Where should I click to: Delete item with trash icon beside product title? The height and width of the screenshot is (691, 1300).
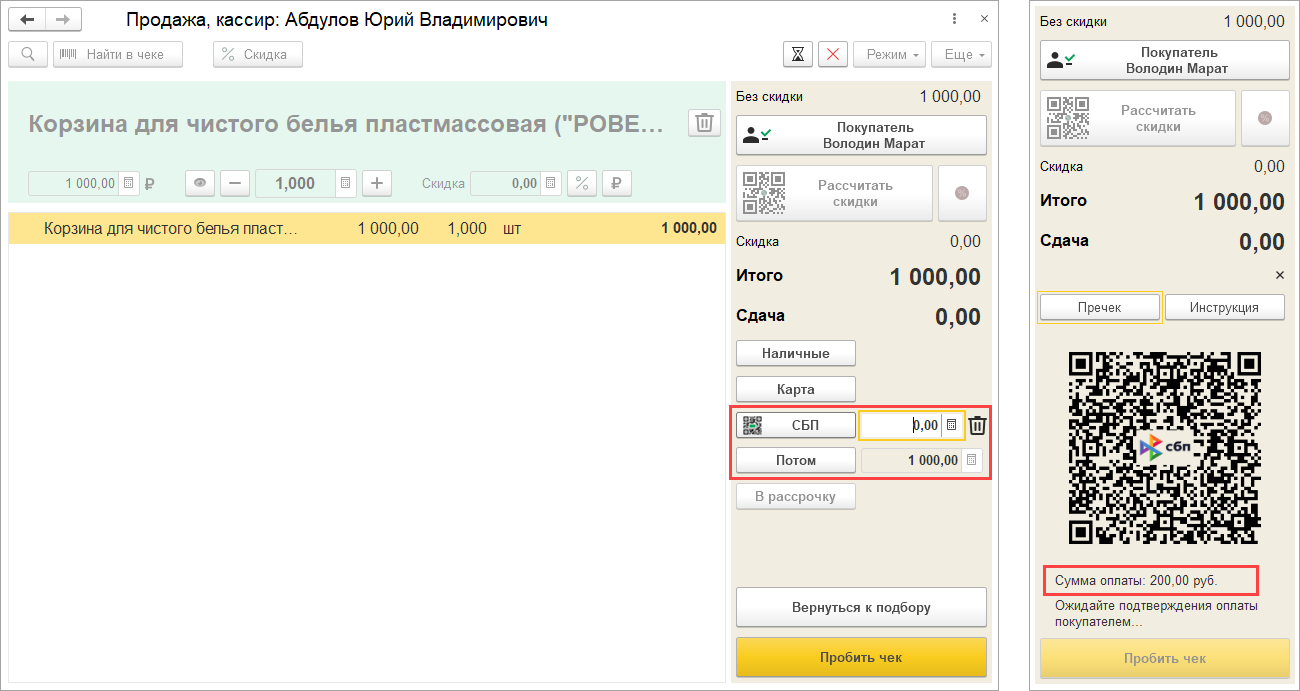tap(704, 123)
